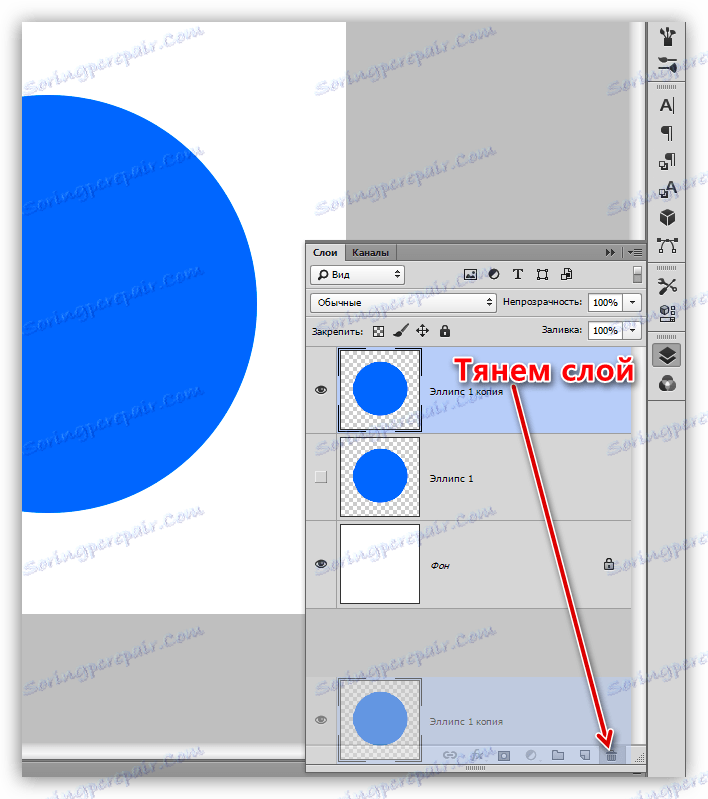Filter layers by smart objects icon
This screenshot has width=708, height=799.
click(x=567, y=275)
